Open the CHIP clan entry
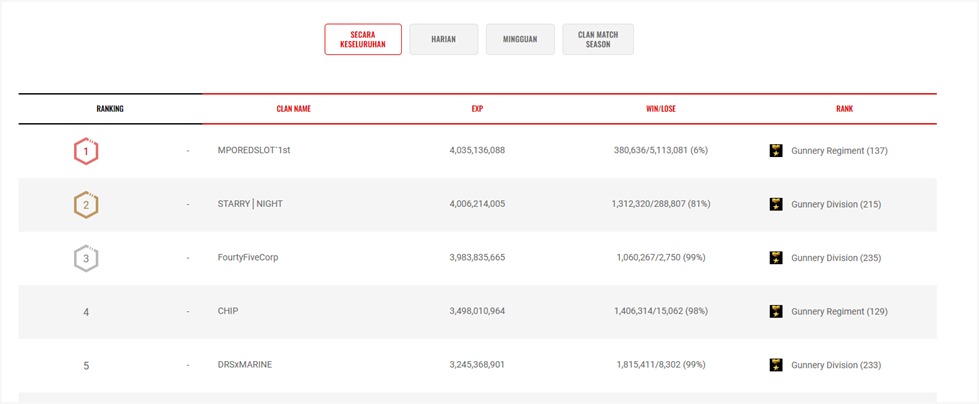Image resolution: width=979 pixels, height=404 pixels. coord(228,312)
